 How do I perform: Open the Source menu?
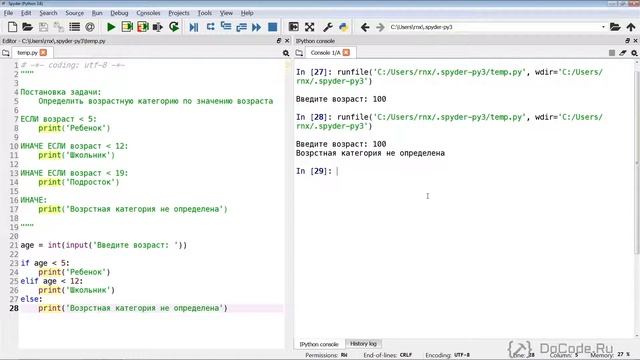tap(74, 13)
